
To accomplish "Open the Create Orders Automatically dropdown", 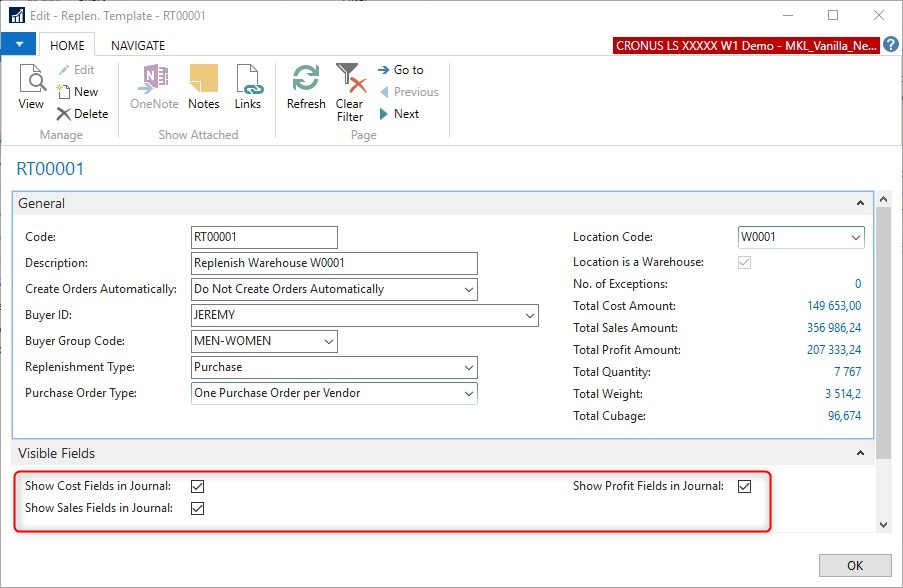I will [469, 289].
